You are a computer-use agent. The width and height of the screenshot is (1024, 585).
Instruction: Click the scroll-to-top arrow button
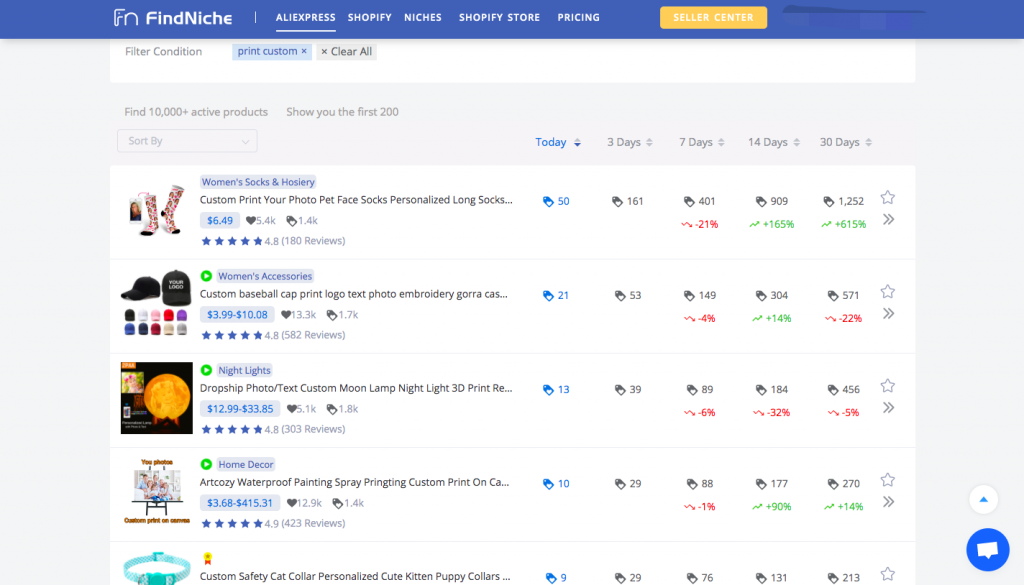pos(984,499)
